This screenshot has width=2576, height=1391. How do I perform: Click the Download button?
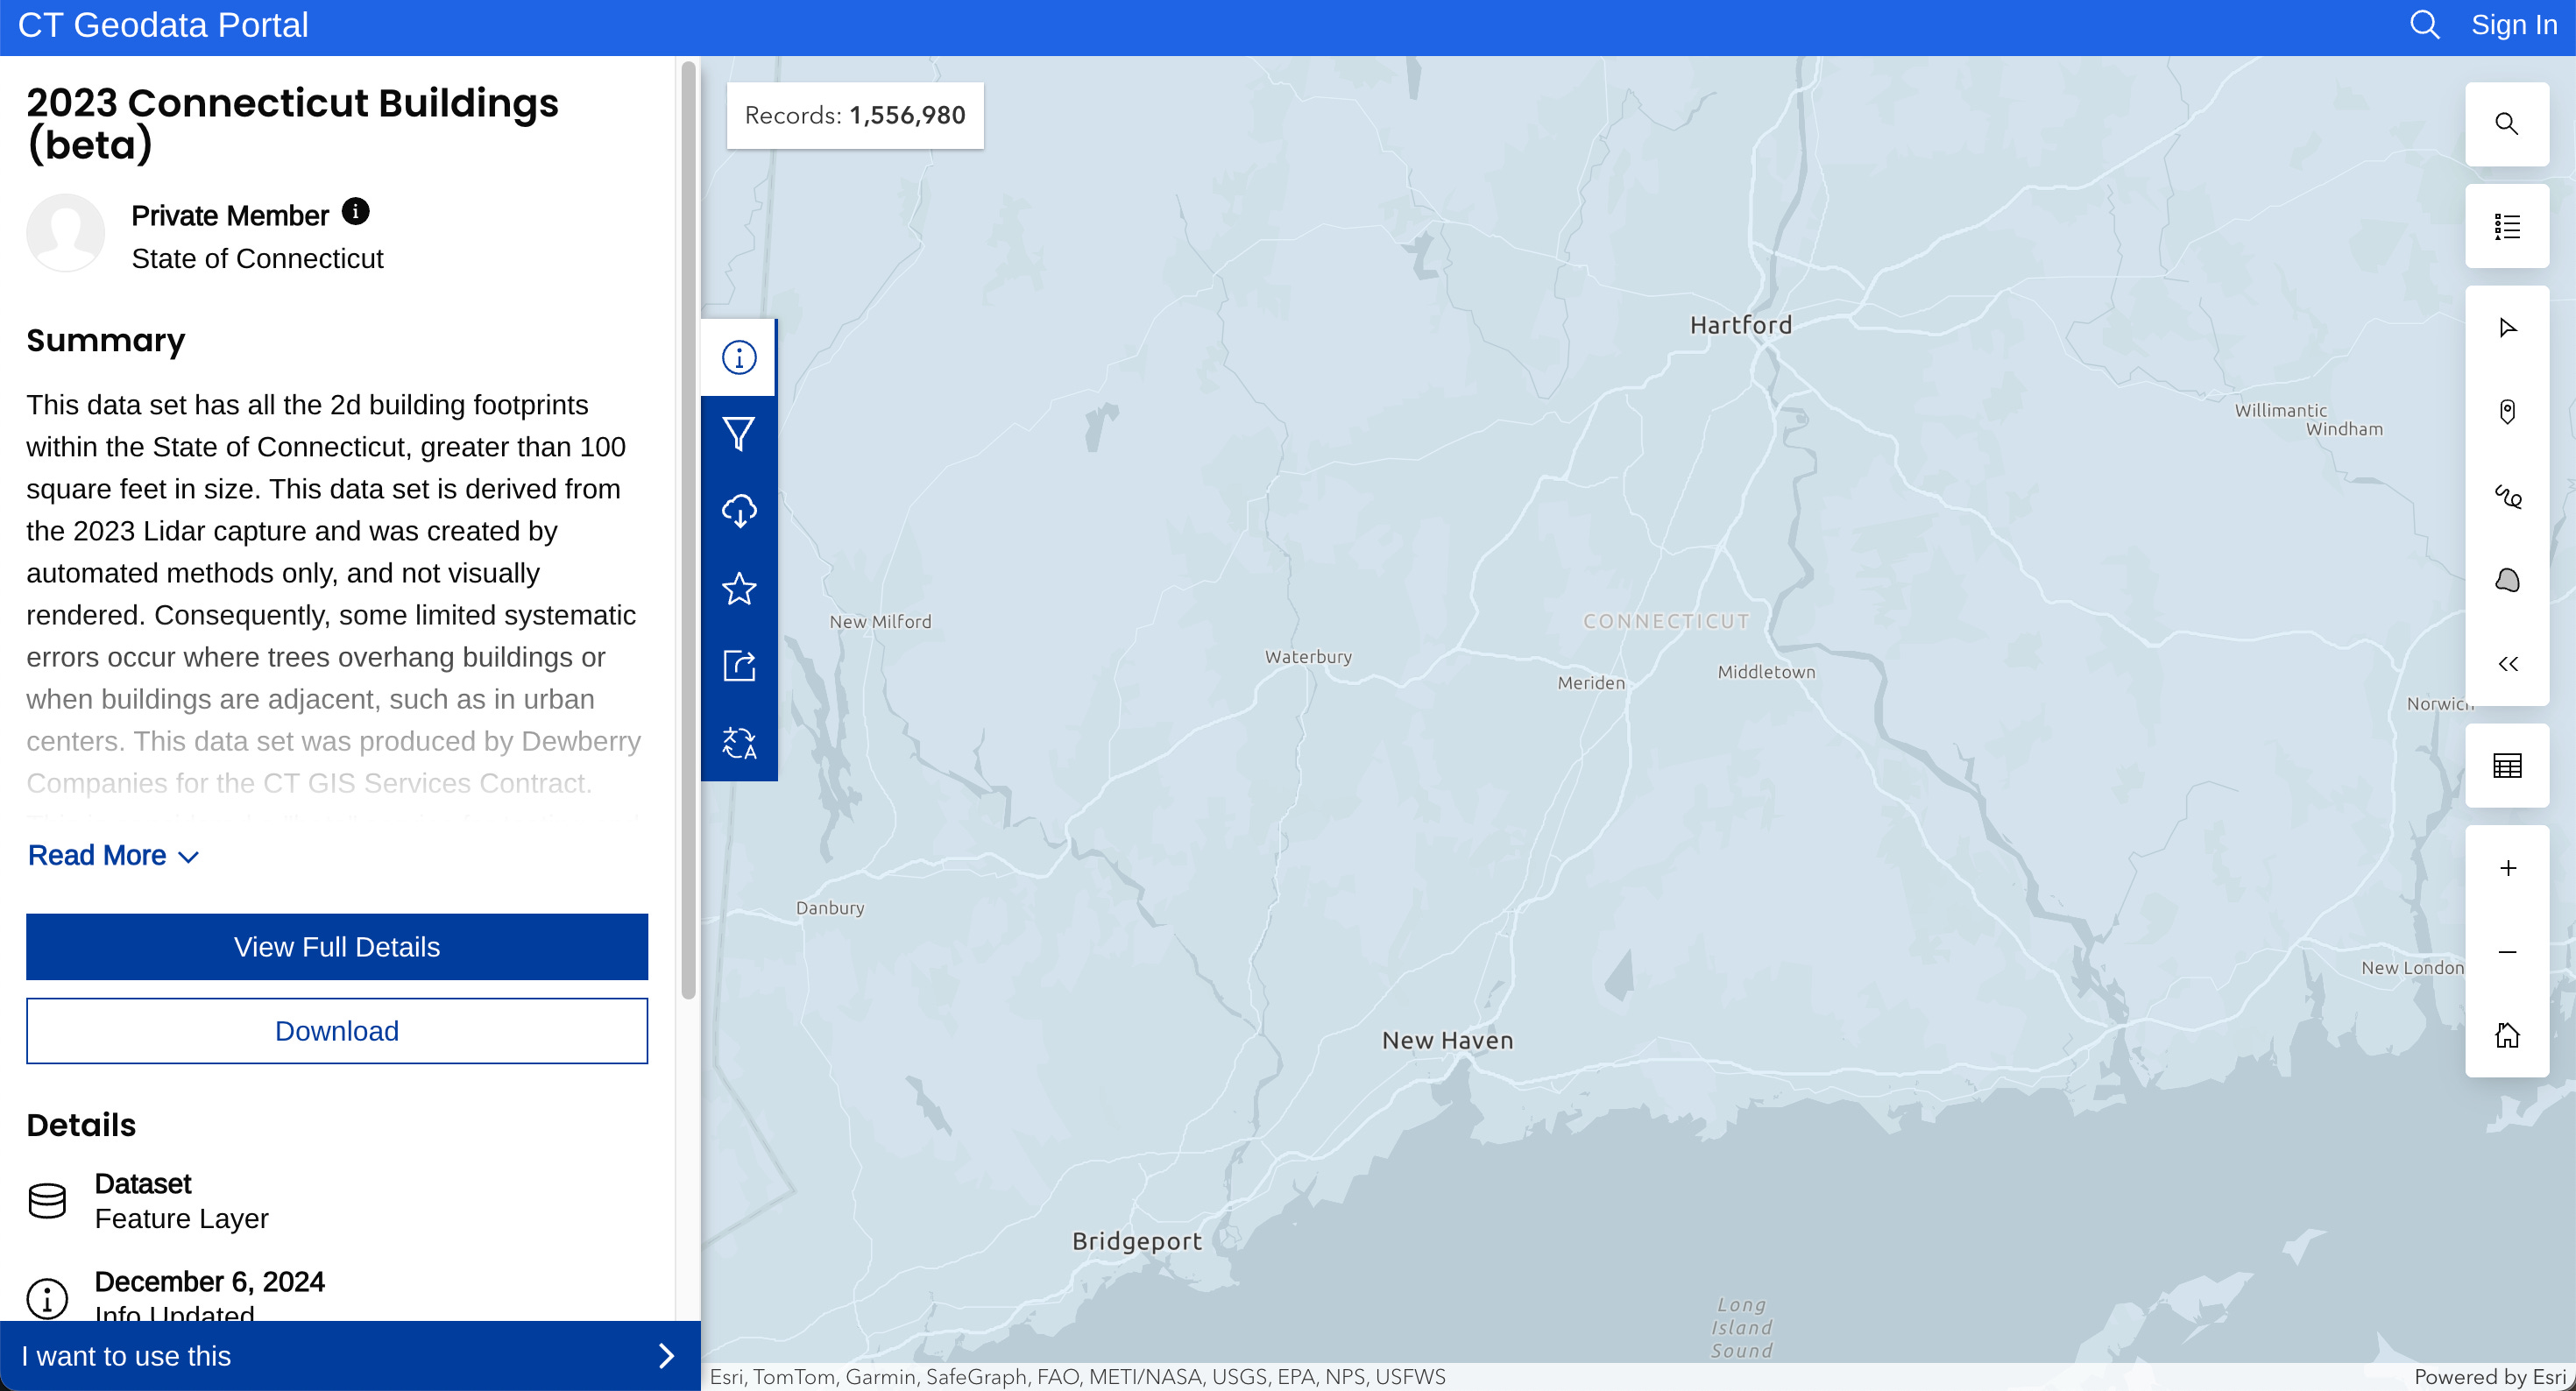[x=337, y=1030]
